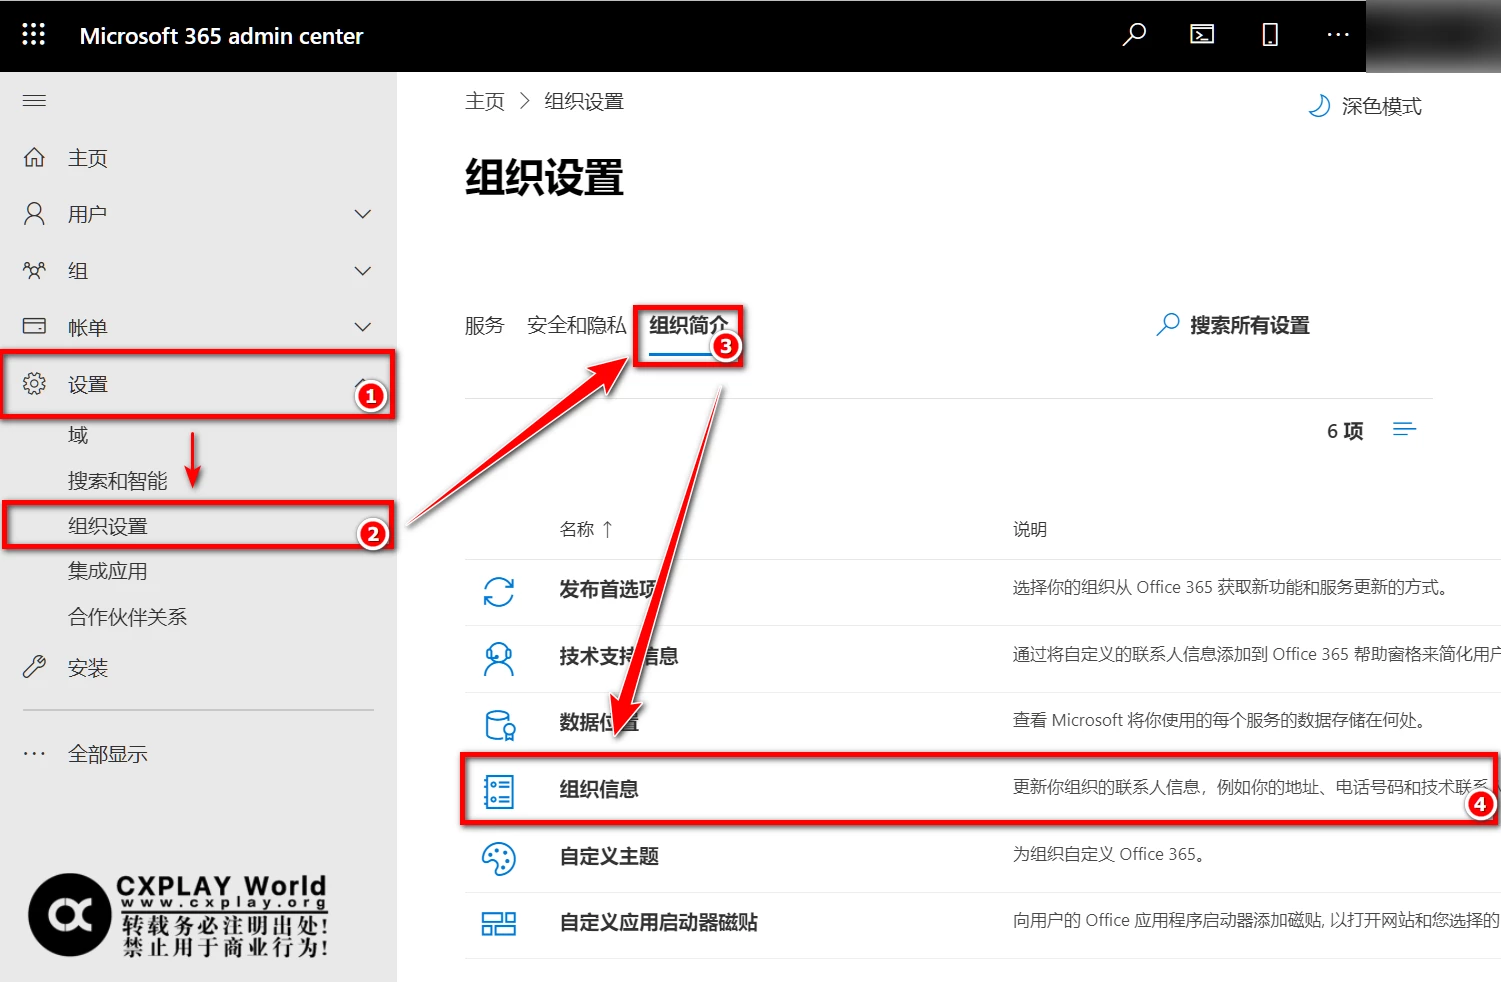The width and height of the screenshot is (1501, 982).
Task: Open 合作伙伴关系 in sidebar
Action: click(127, 617)
